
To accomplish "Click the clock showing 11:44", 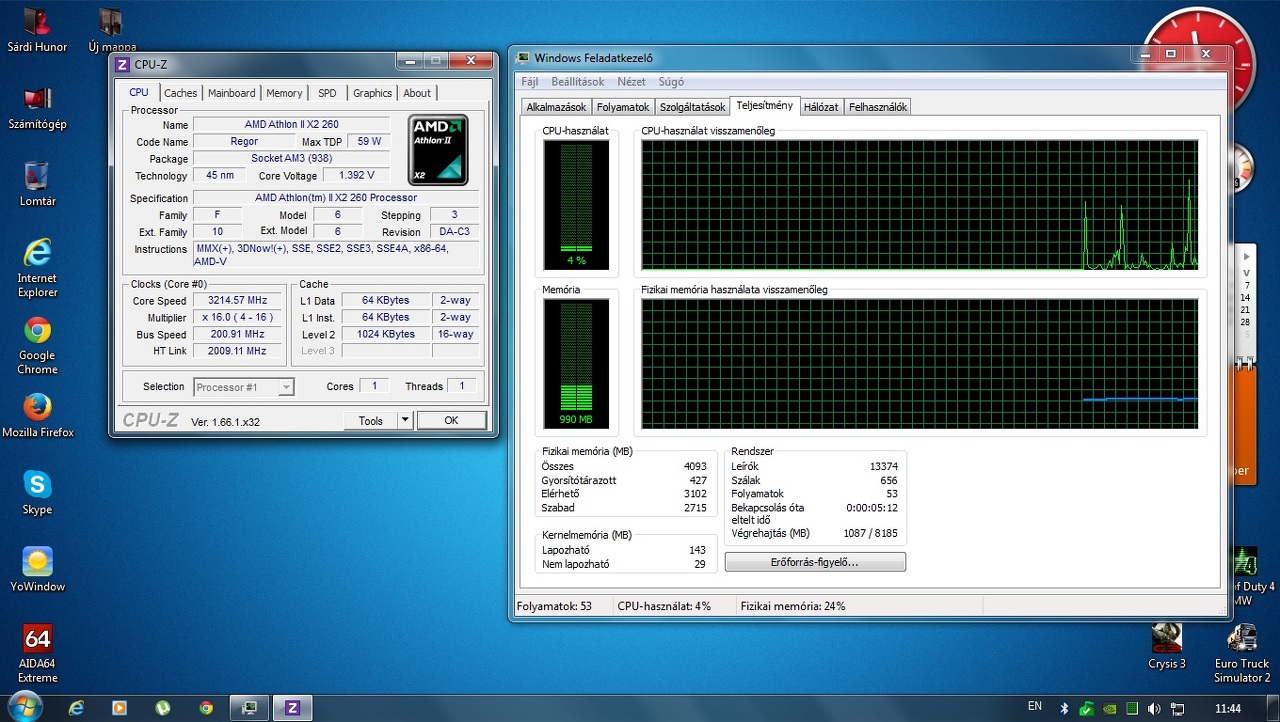I will [1227, 708].
